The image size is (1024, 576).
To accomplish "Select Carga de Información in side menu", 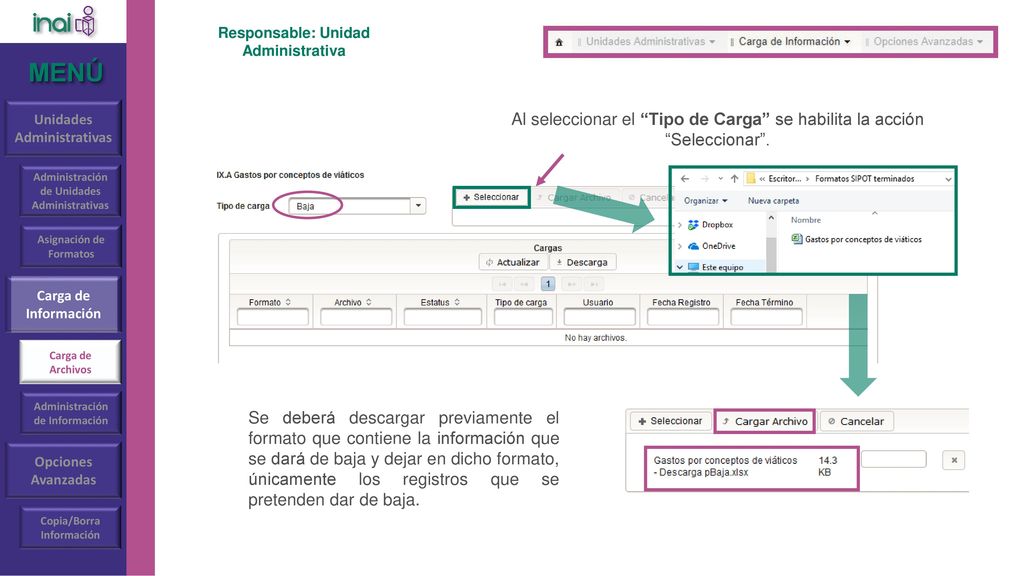I will pos(63,304).
